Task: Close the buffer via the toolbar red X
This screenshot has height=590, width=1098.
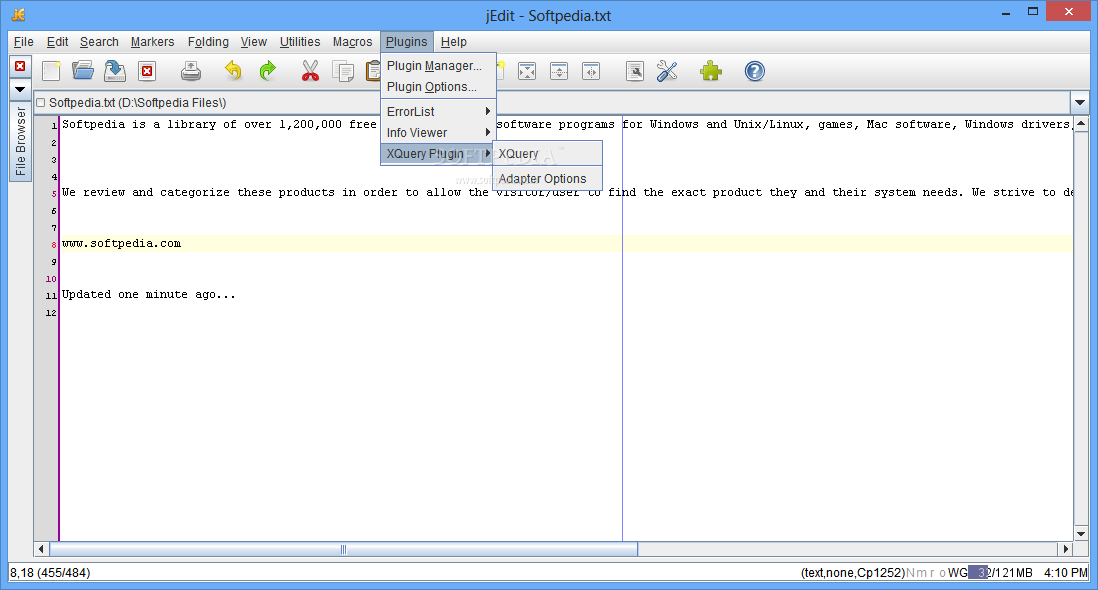Action: [x=147, y=71]
